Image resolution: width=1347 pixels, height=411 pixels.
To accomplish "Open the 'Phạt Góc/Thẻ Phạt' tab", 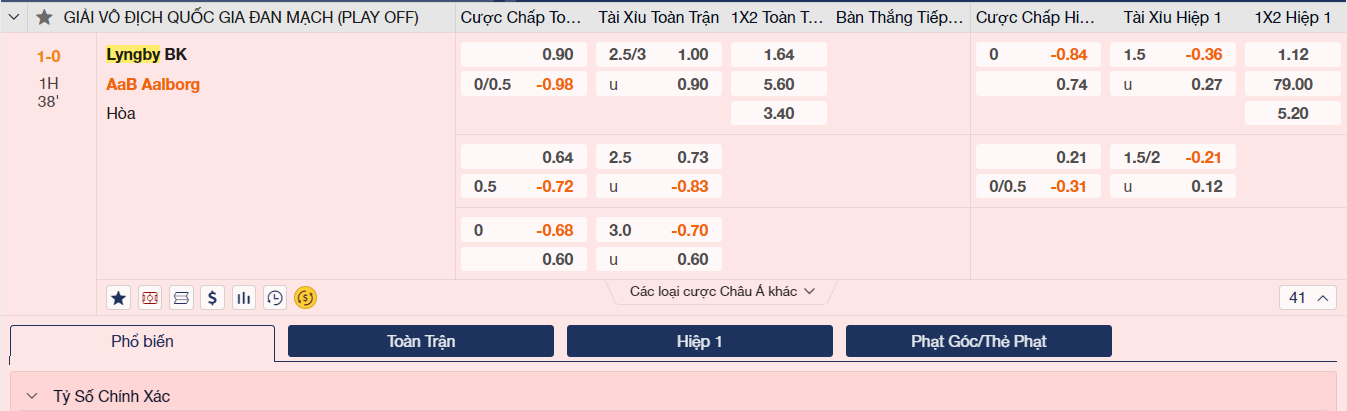I will coord(978,341).
